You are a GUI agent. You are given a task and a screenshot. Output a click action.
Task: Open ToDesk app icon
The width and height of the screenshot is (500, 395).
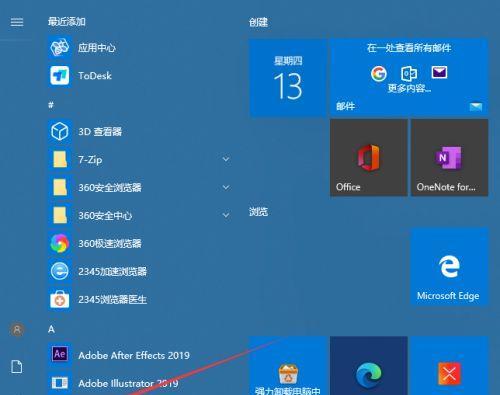point(60,75)
